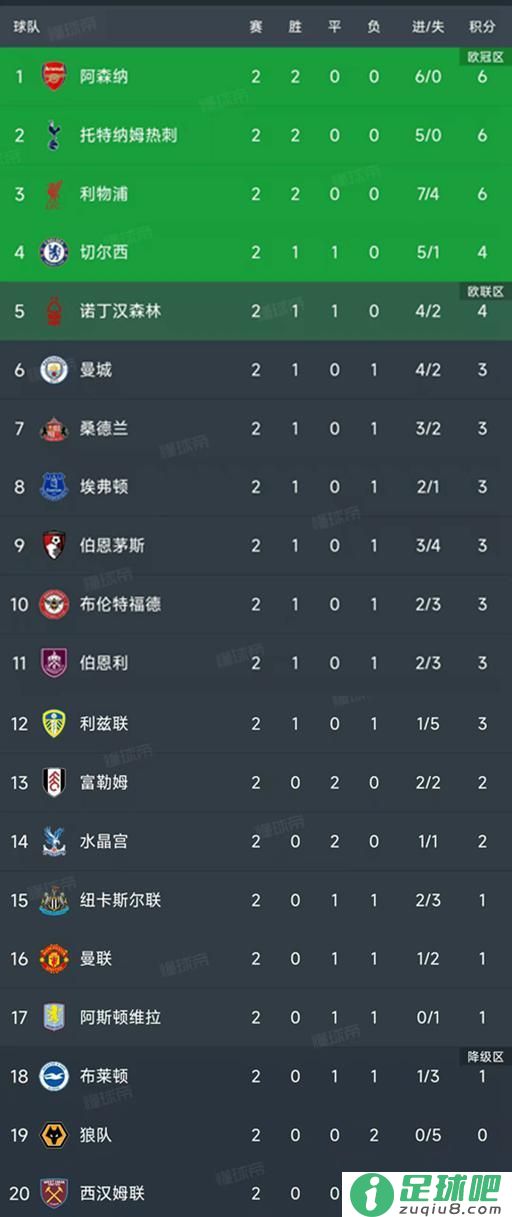Image resolution: width=512 pixels, height=1217 pixels.
Task: Click the Arsenal club crest
Action: click(x=54, y=76)
